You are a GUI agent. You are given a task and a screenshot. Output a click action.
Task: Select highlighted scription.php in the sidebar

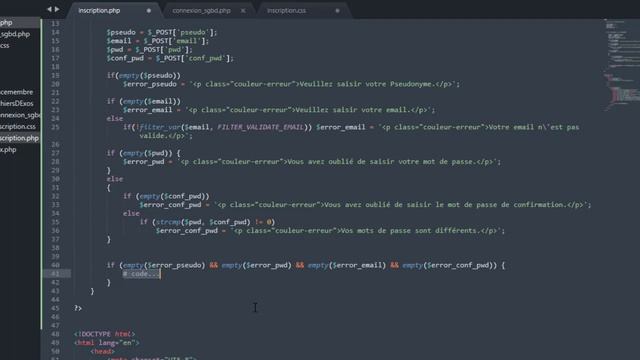20,138
